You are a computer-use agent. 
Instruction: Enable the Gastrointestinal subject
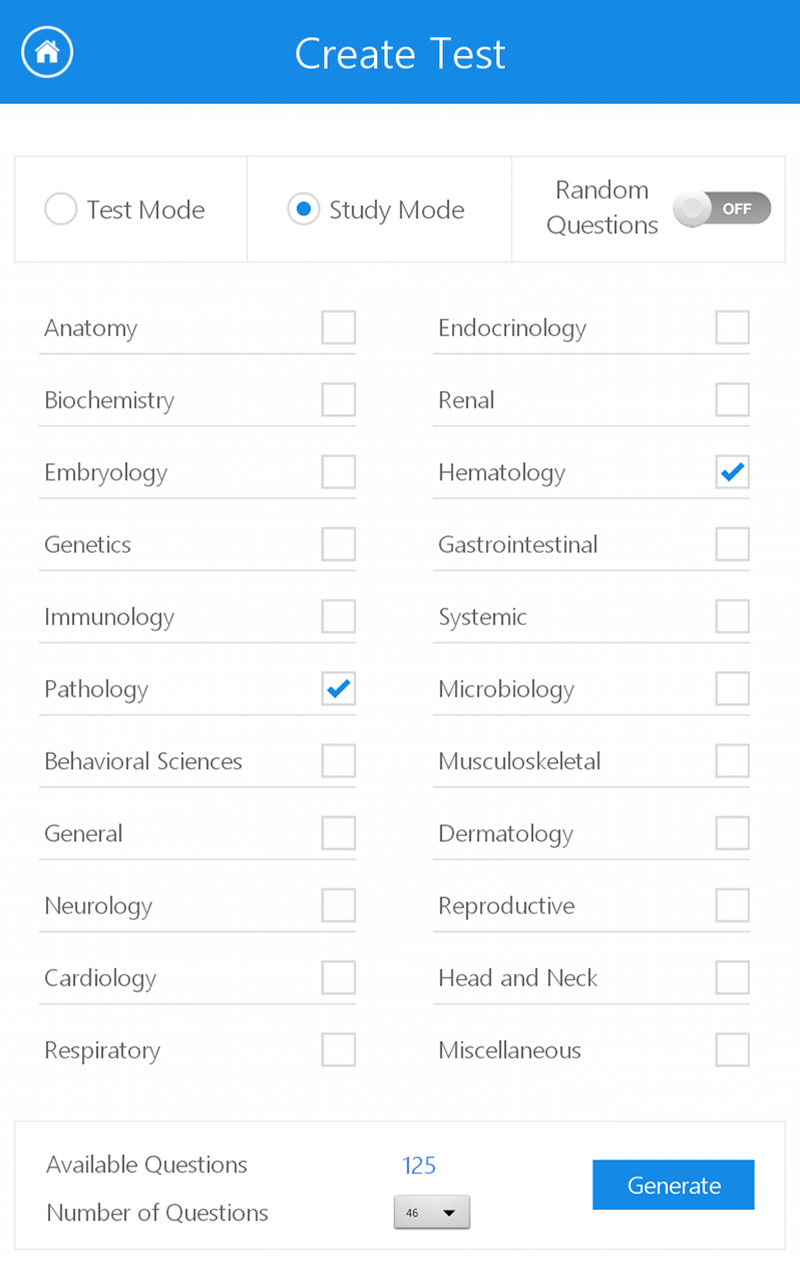(x=733, y=544)
